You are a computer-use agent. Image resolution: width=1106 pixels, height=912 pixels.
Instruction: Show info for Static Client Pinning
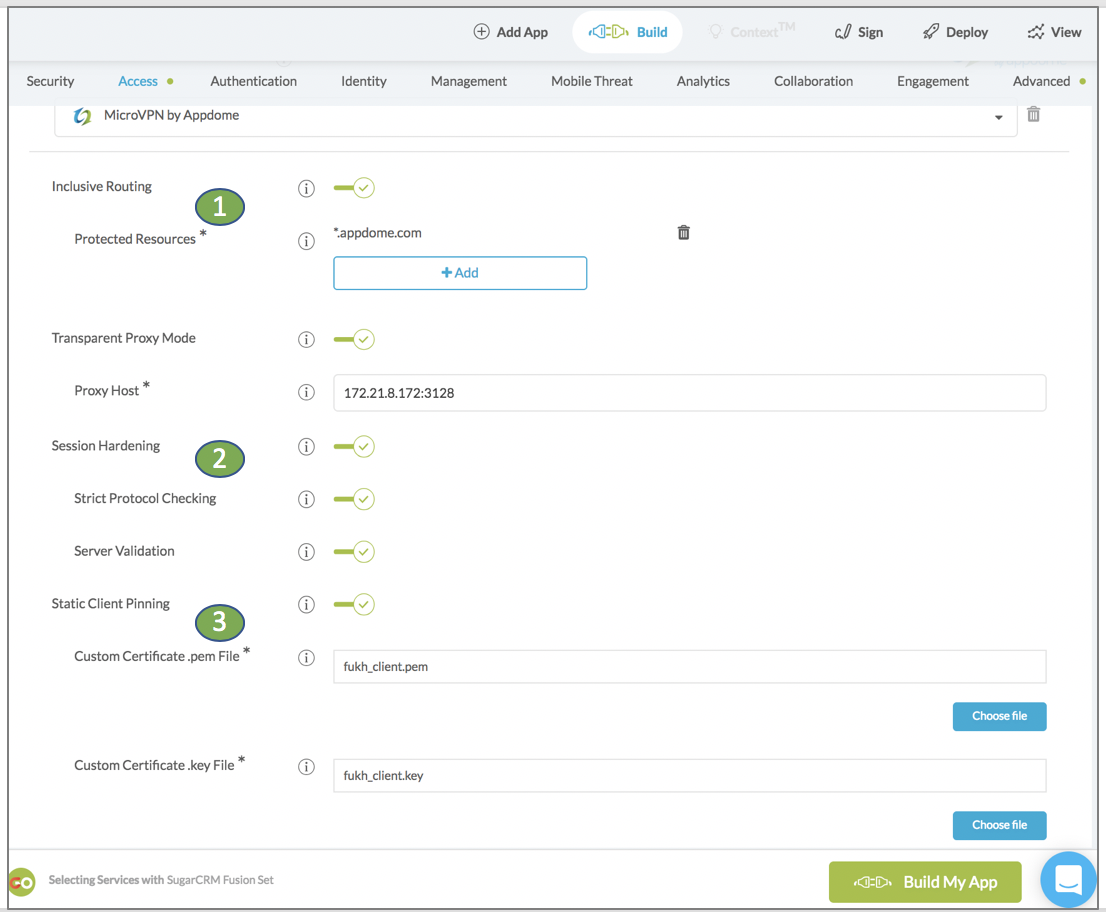[x=306, y=604]
